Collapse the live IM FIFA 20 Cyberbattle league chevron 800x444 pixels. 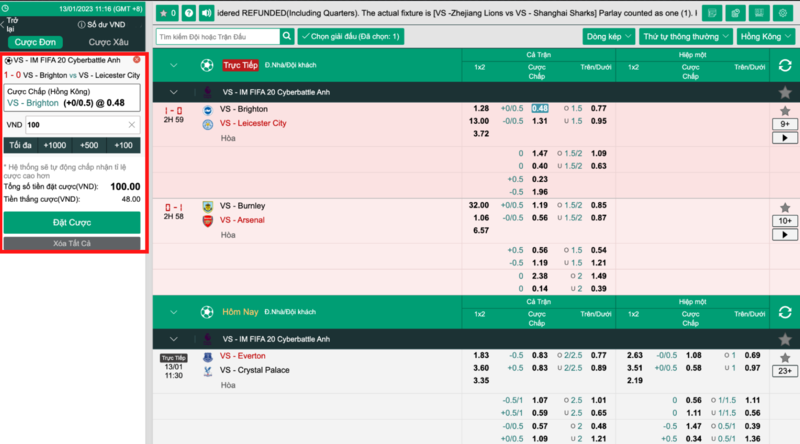pyautogui.click(x=173, y=92)
